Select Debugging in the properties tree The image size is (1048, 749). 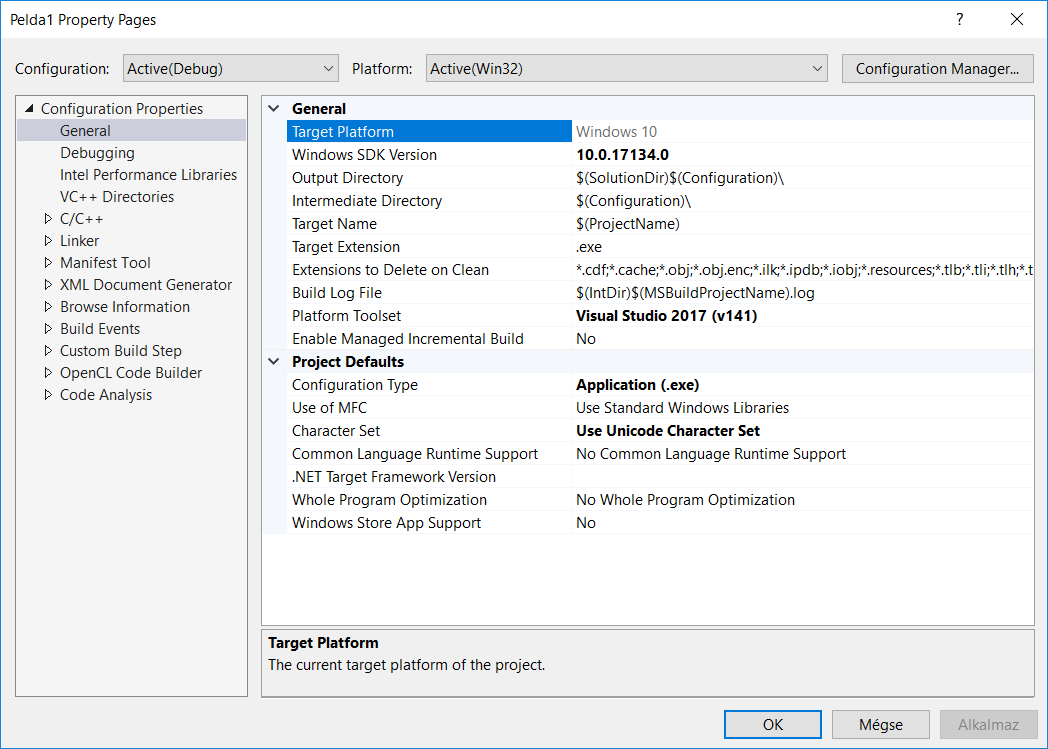pos(97,153)
